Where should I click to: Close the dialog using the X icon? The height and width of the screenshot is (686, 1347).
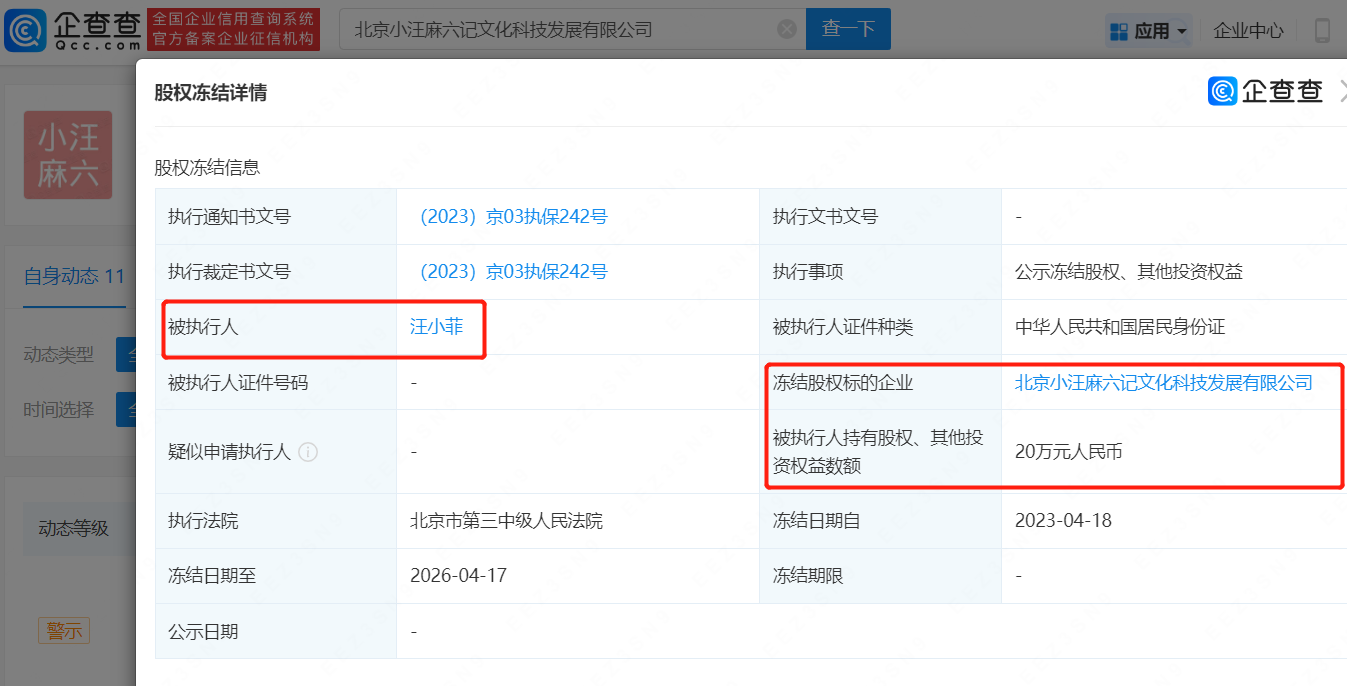pyautogui.click(x=1342, y=92)
